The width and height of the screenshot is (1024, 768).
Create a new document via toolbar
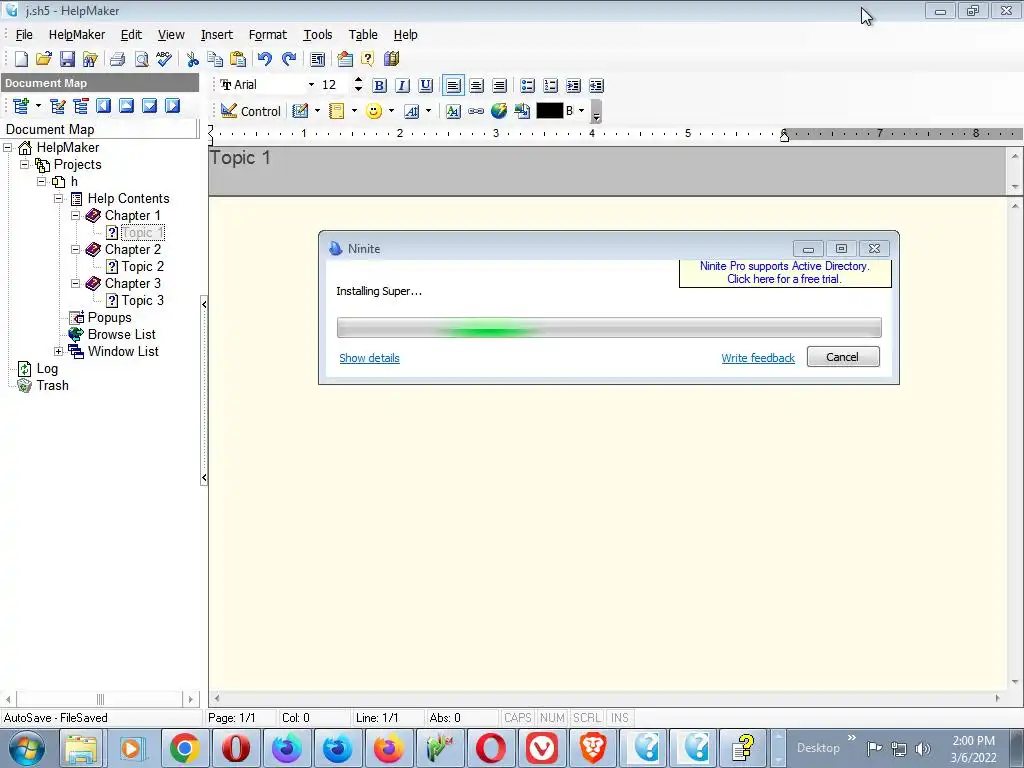click(21, 59)
